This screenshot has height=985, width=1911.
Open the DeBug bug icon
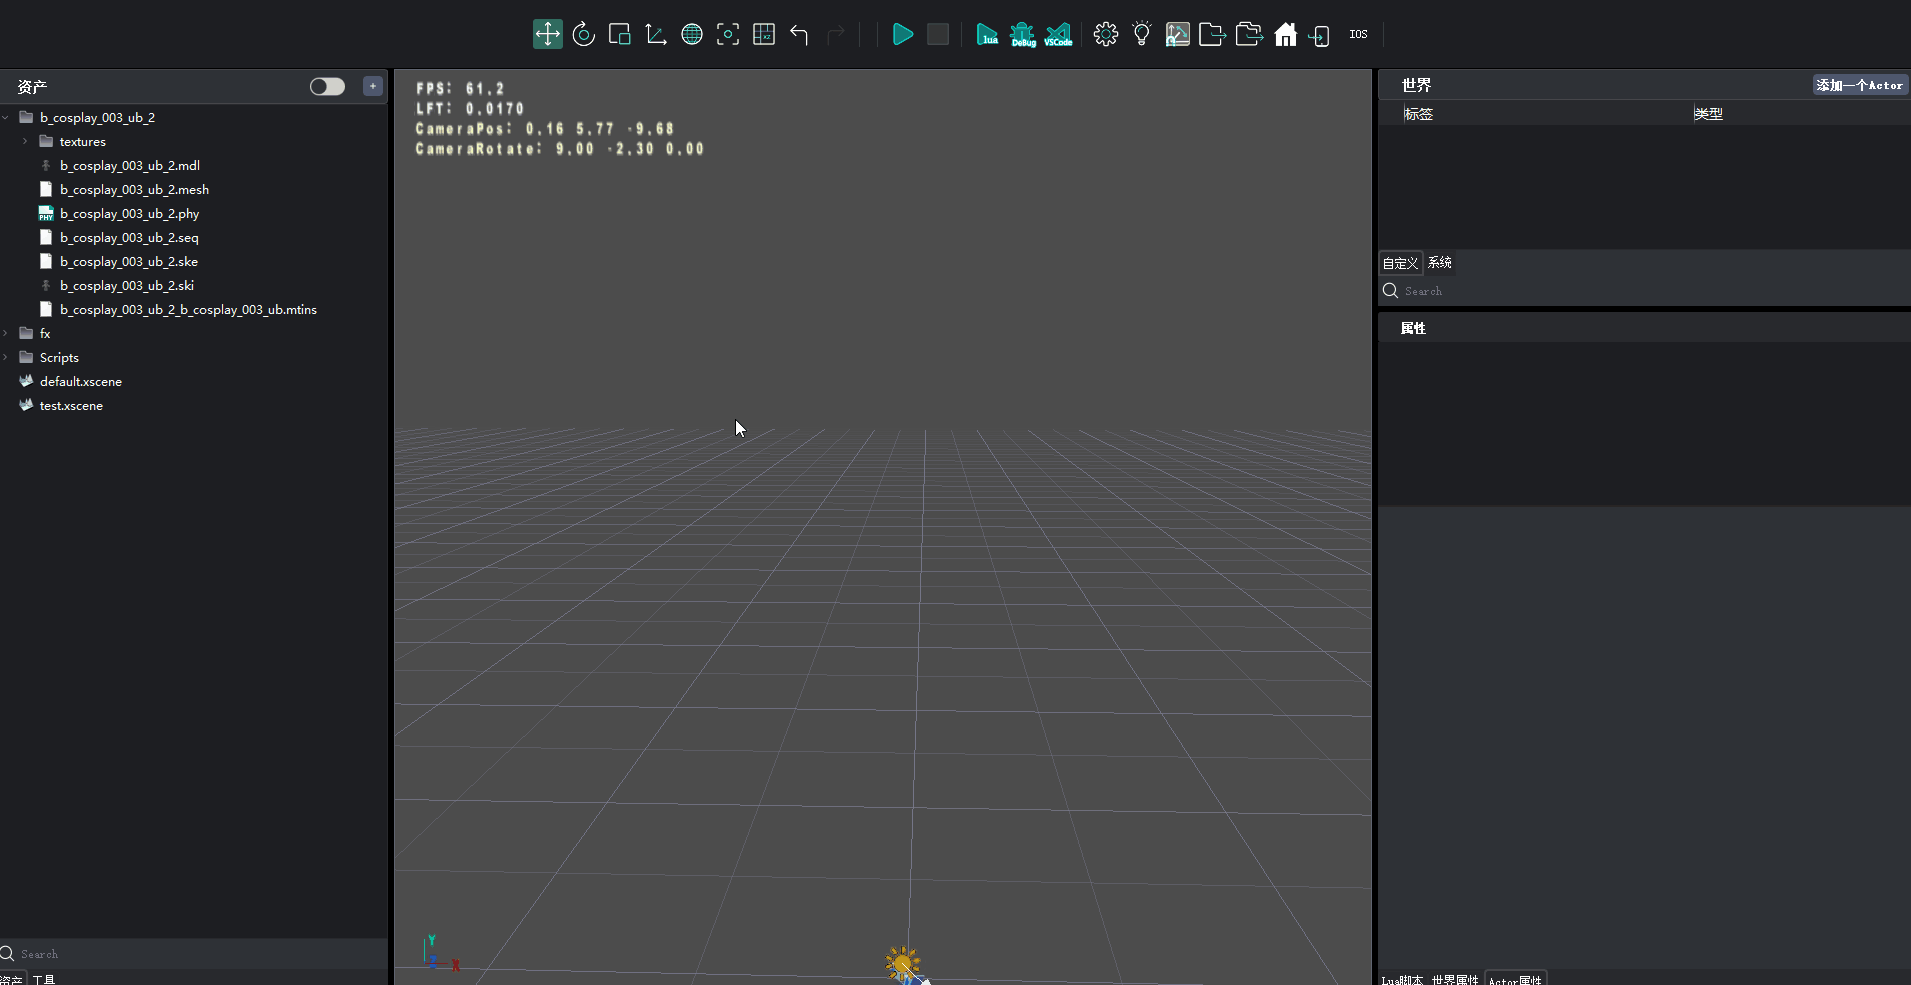pos(1022,34)
